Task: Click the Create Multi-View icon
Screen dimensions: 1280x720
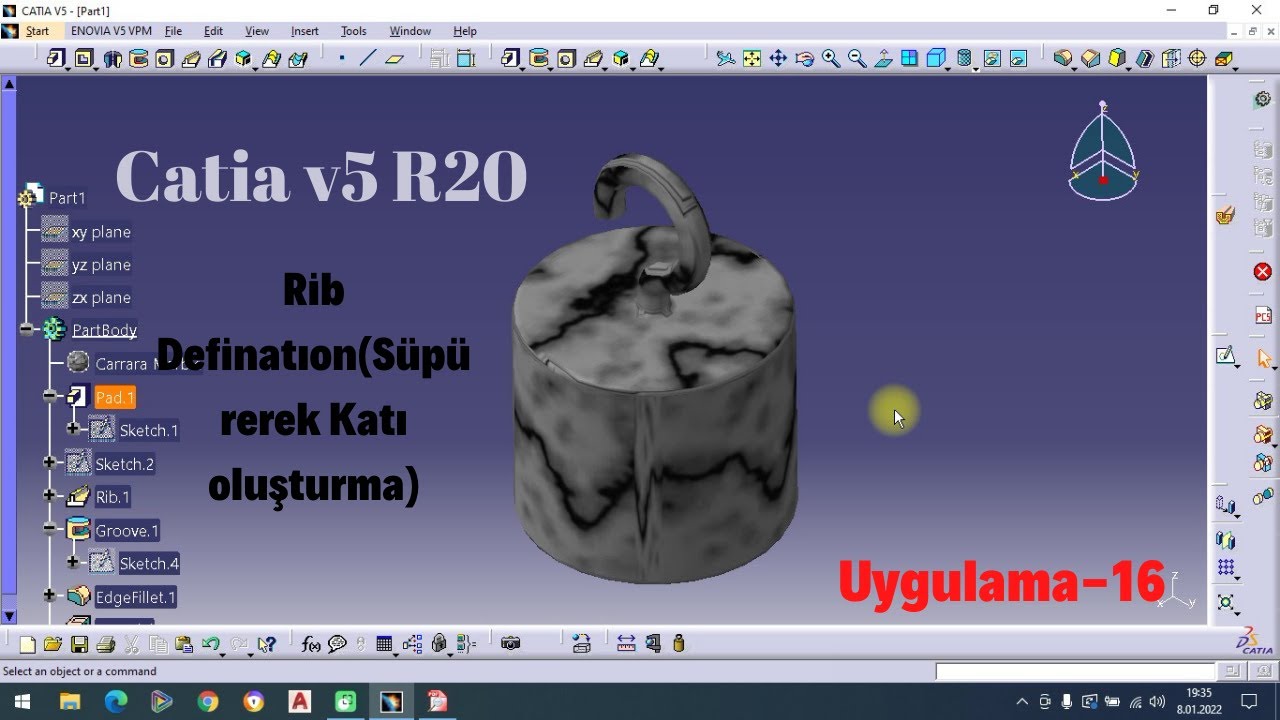Action: coord(909,59)
